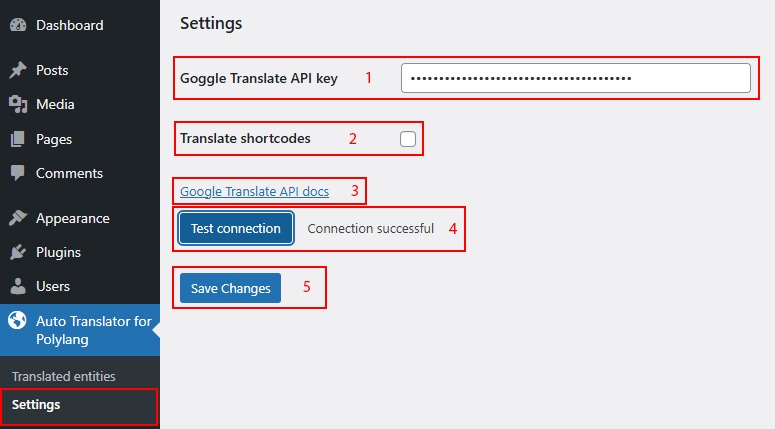
Task: Click the Pages document icon
Action: pyautogui.click(x=18, y=139)
